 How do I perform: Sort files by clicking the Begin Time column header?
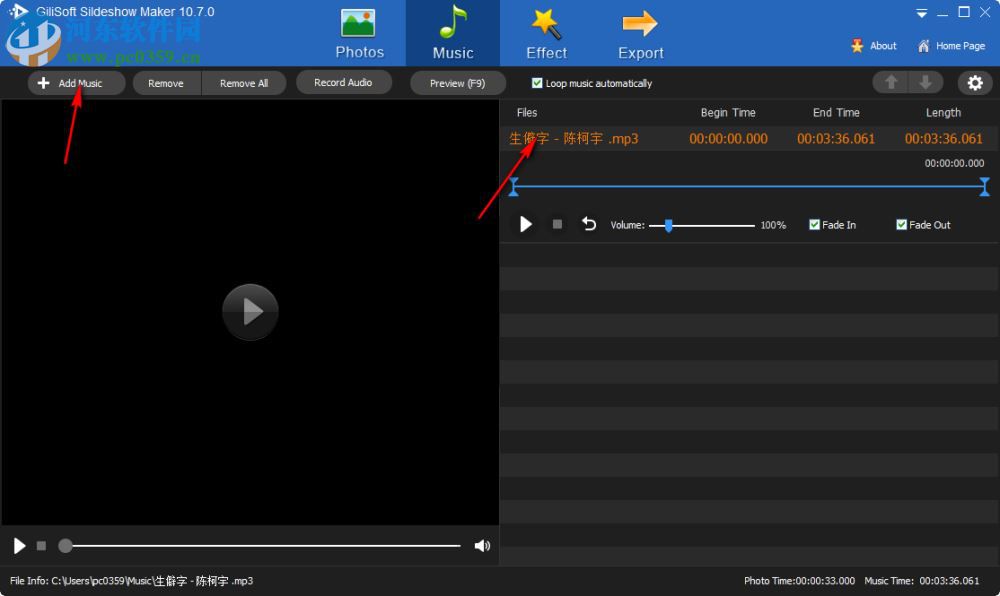click(728, 112)
